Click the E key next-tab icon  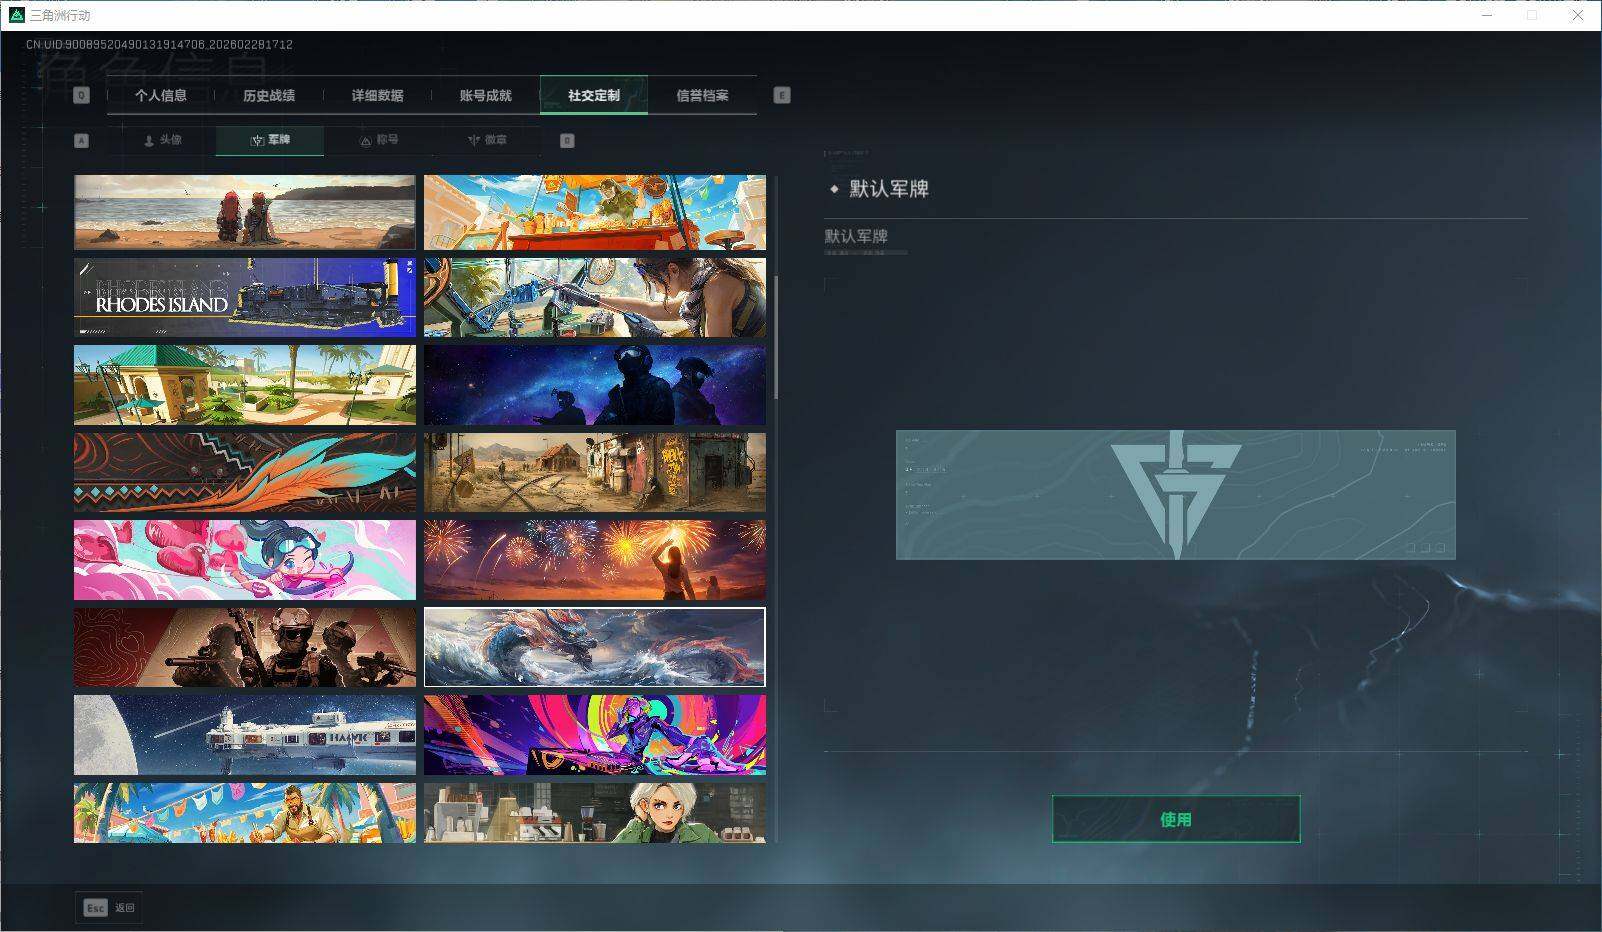(782, 95)
